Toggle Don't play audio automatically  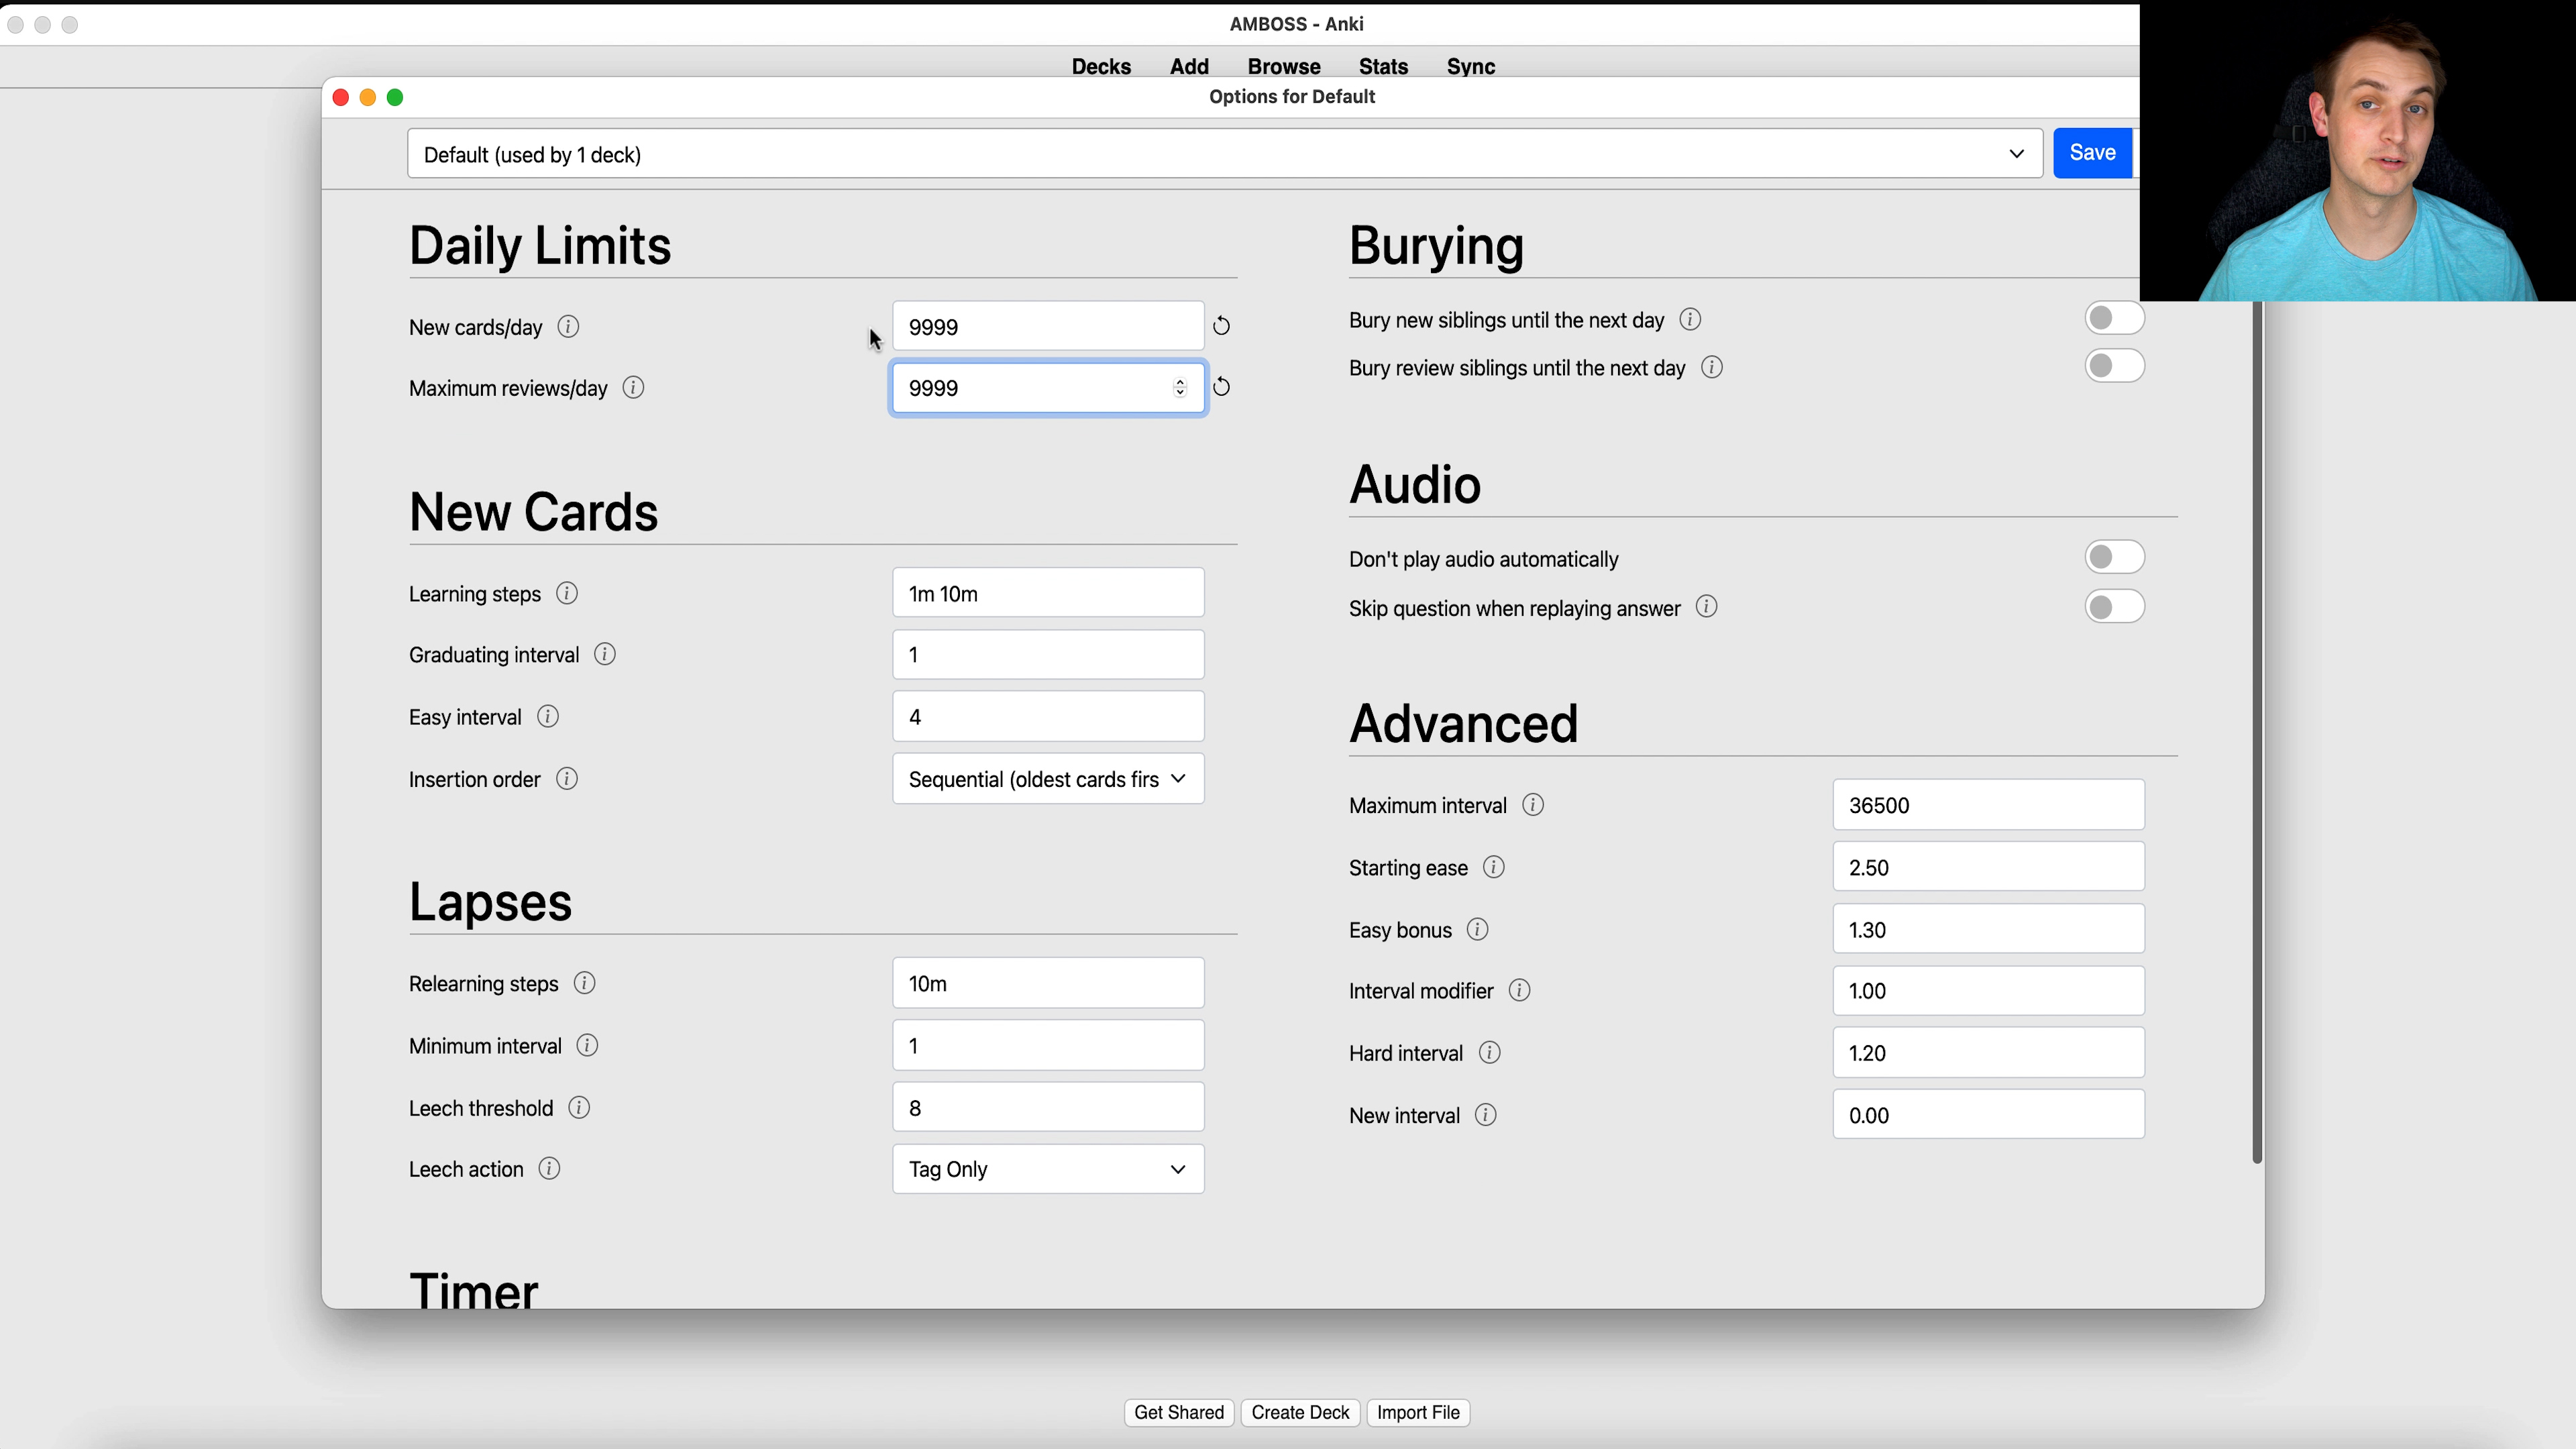2113,557
